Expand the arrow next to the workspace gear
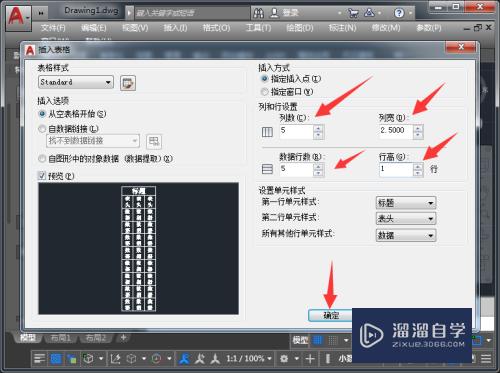This screenshot has width=500, height=373. (296, 359)
